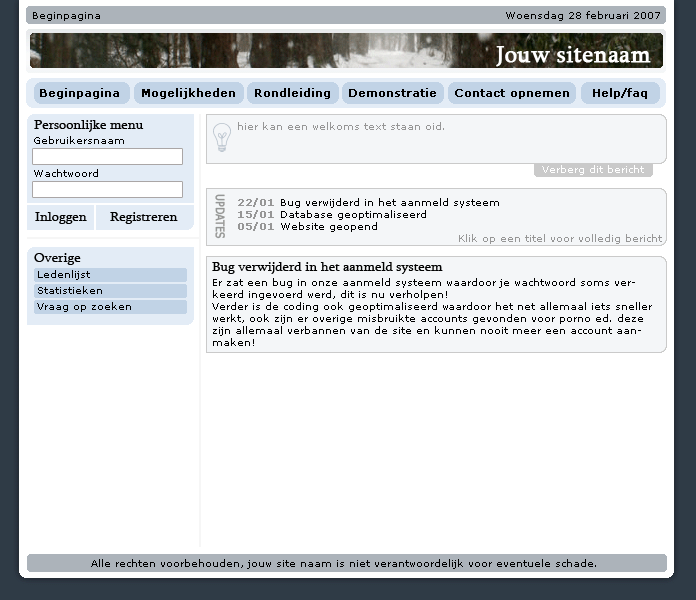
Task: Click the Beginpagina breadcrumb in top bar
Action: click(66, 16)
